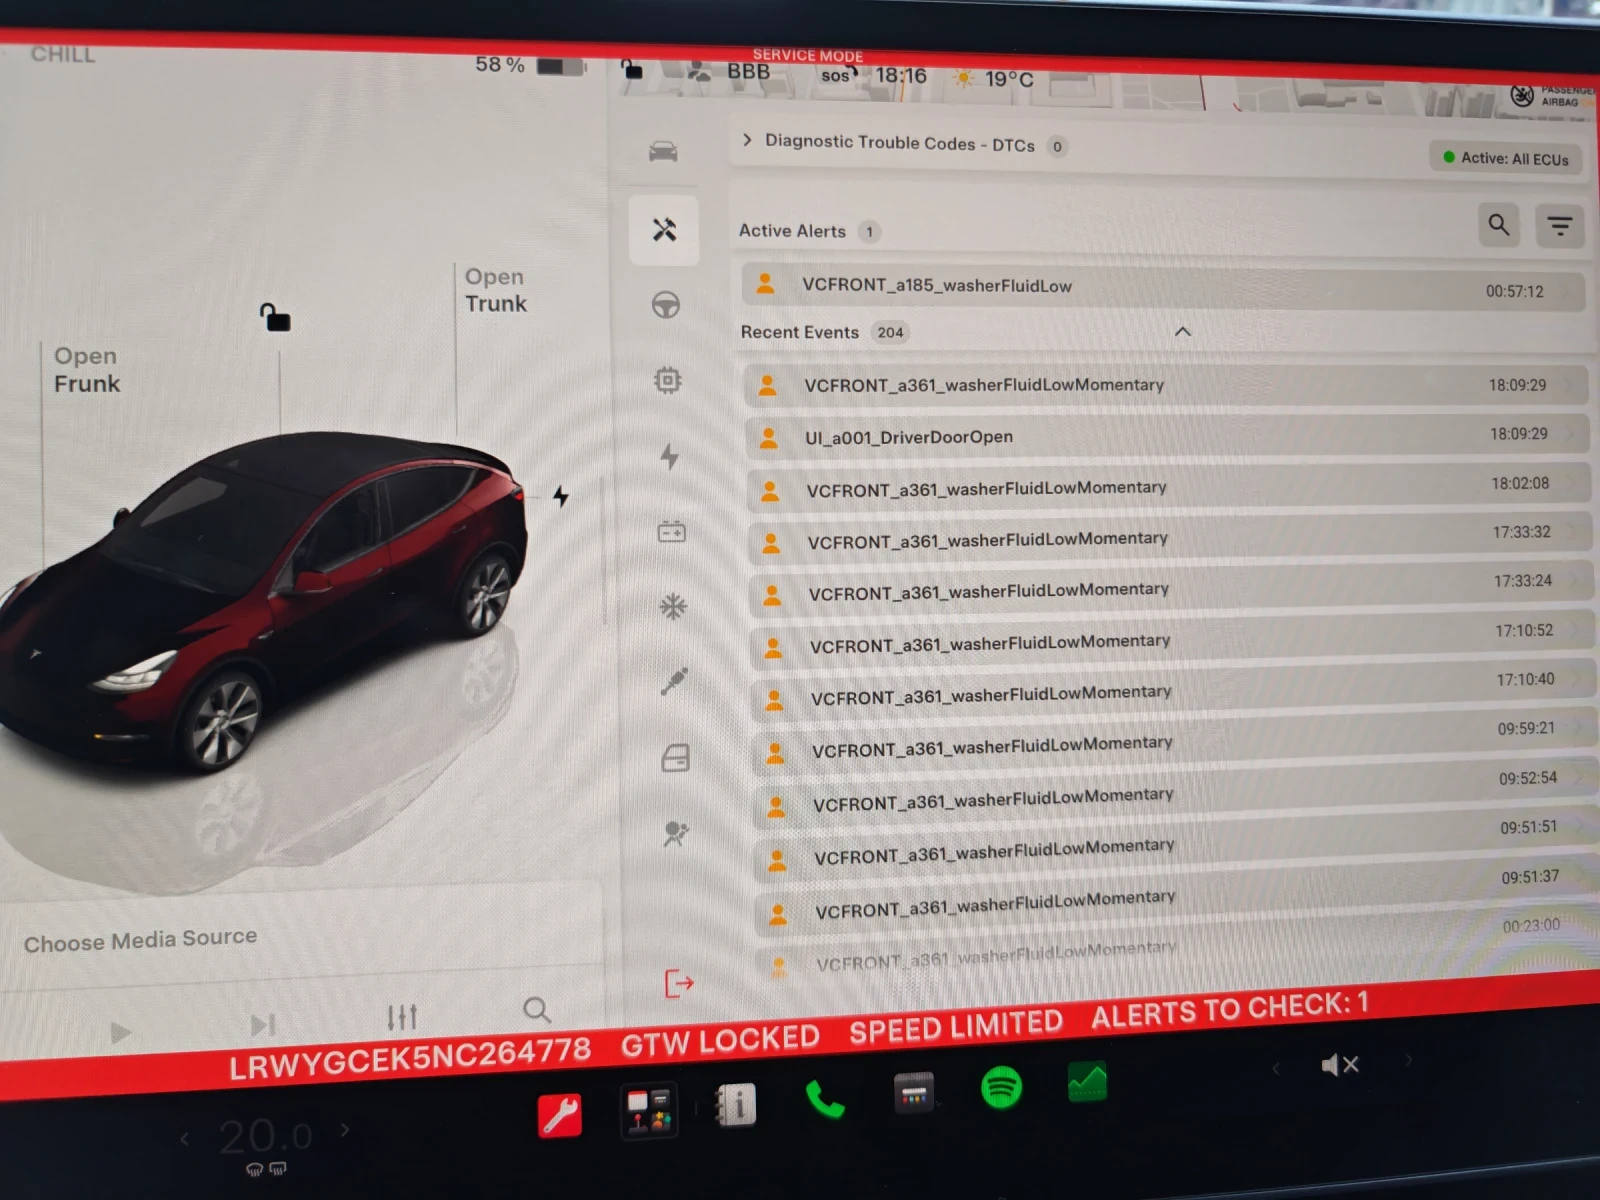
Task: Exit service mode with the red exit icon
Action: pyautogui.click(x=679, y=983)
